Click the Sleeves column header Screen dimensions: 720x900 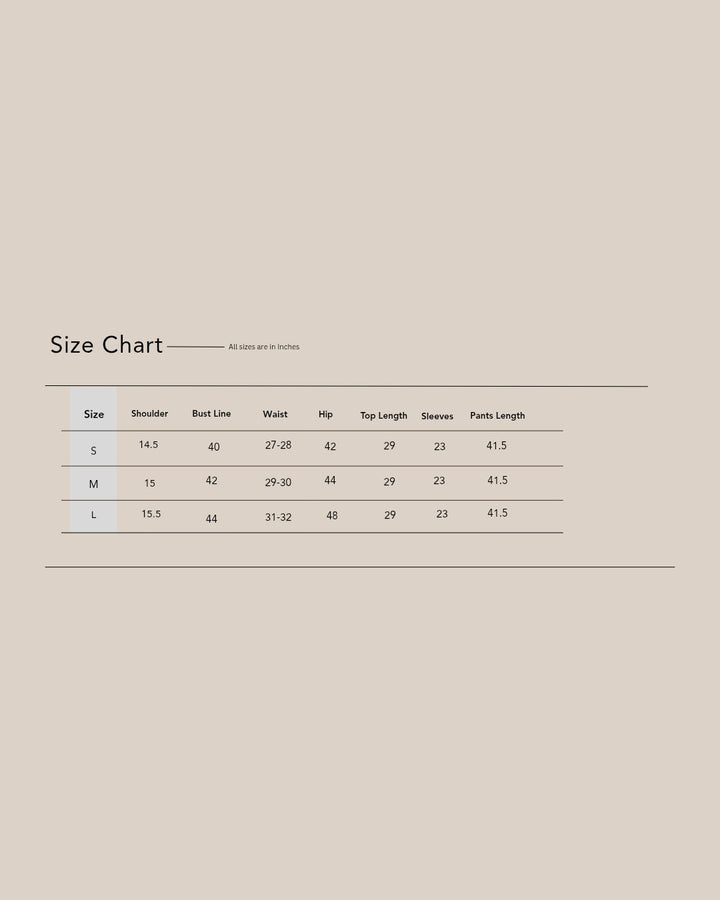click(437, 416)
